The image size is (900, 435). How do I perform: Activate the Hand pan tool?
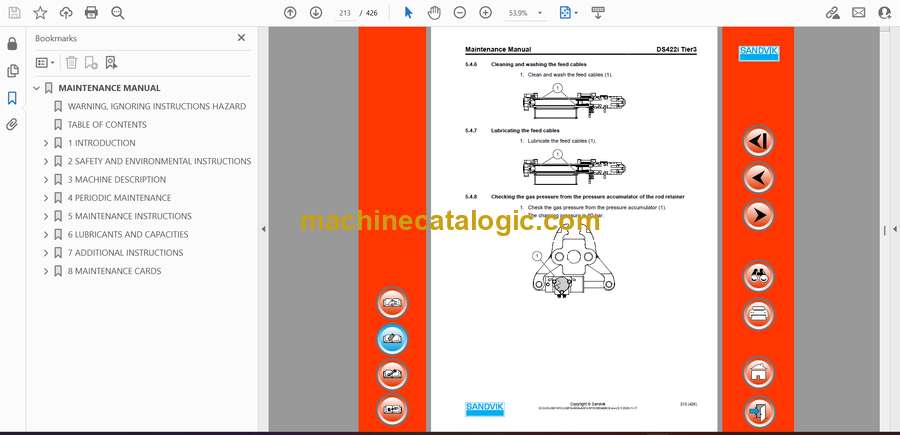coord(434,13)
